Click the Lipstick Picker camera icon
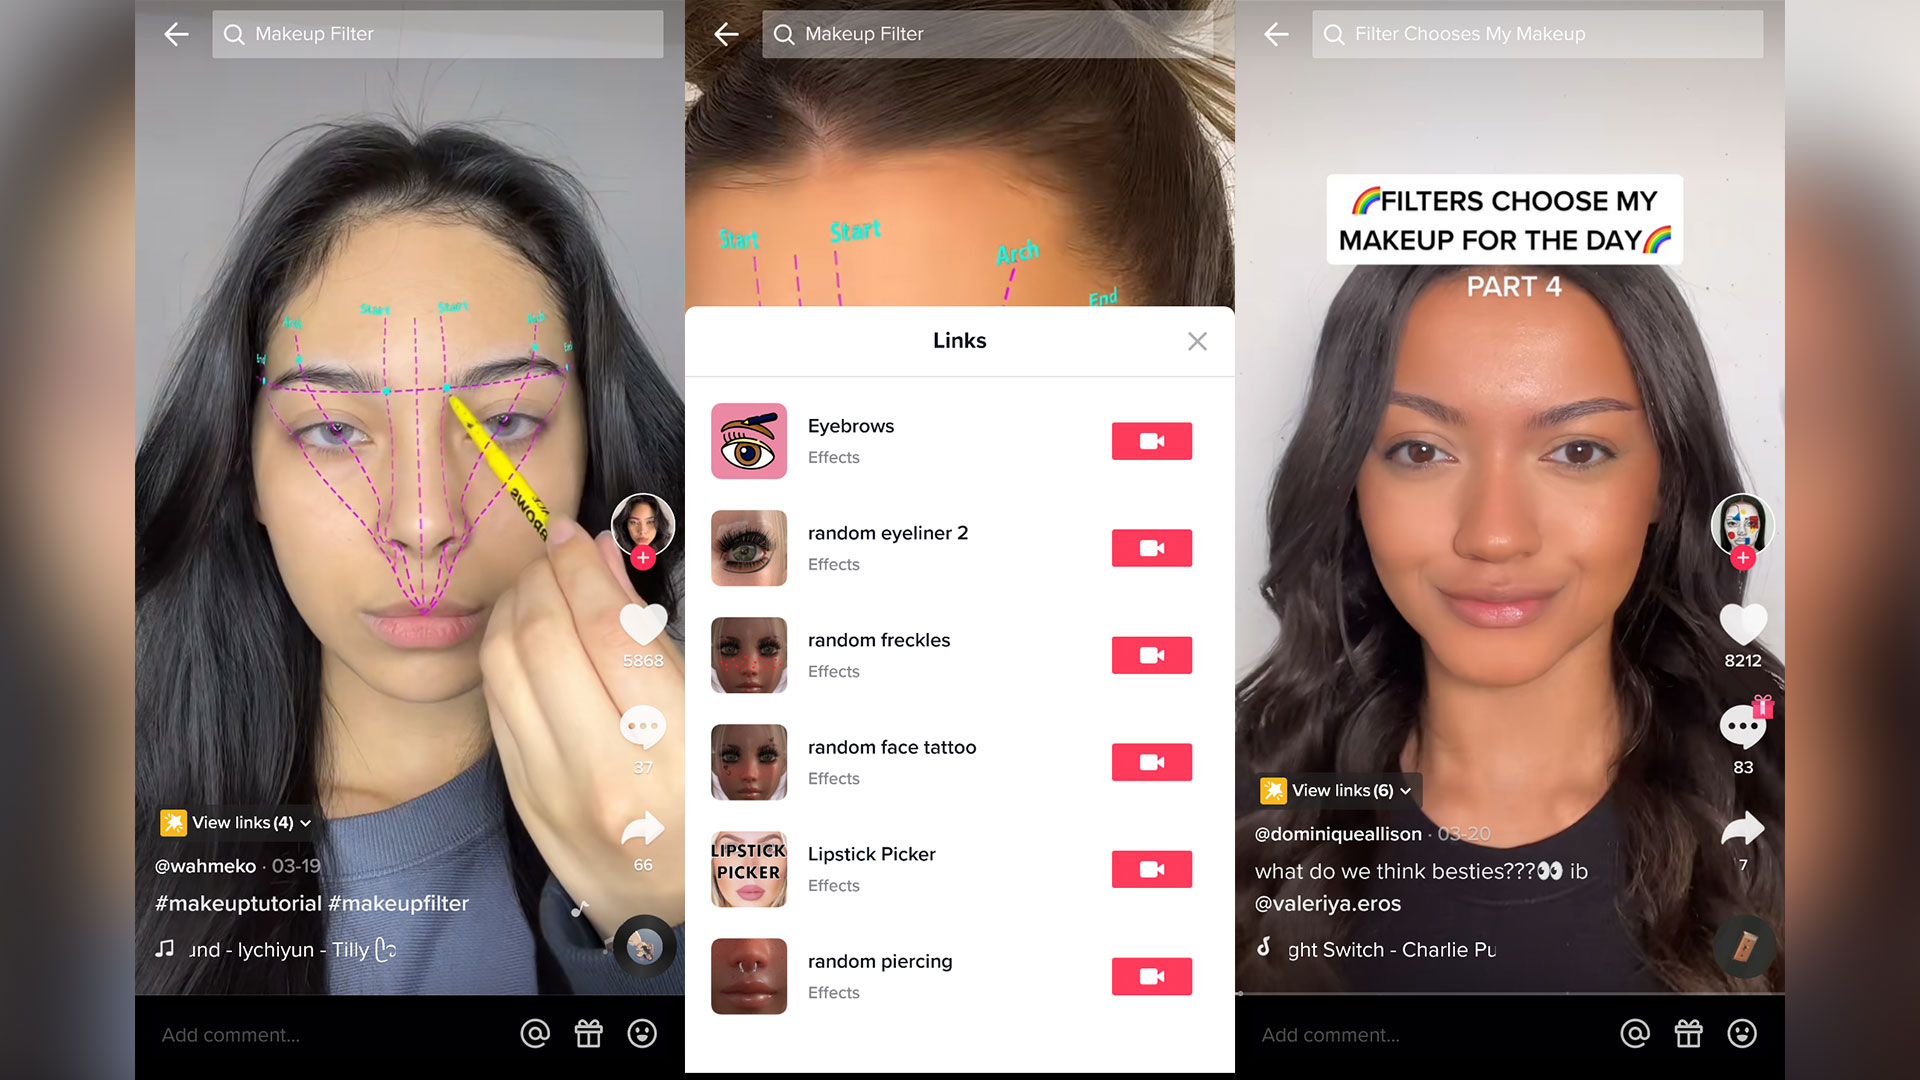This screenshot has width=1920, height=1080. pos(1151,869)
